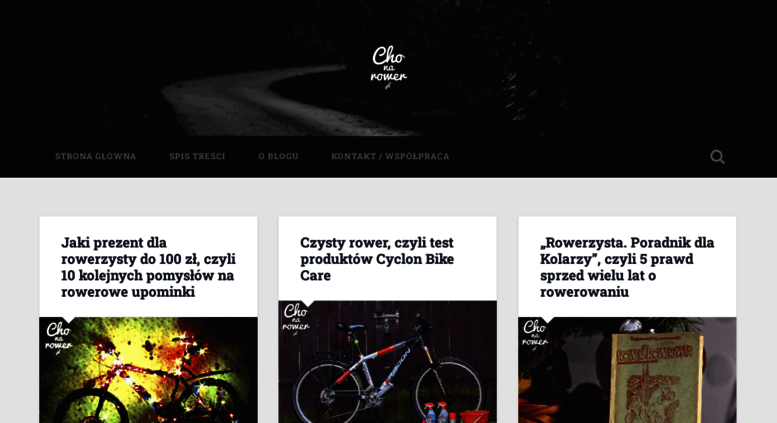The width and height of the screenshot is (777, 423).
Task: Click the mountain bike with cleaners thumbnail
Action: tap(388, 362)
